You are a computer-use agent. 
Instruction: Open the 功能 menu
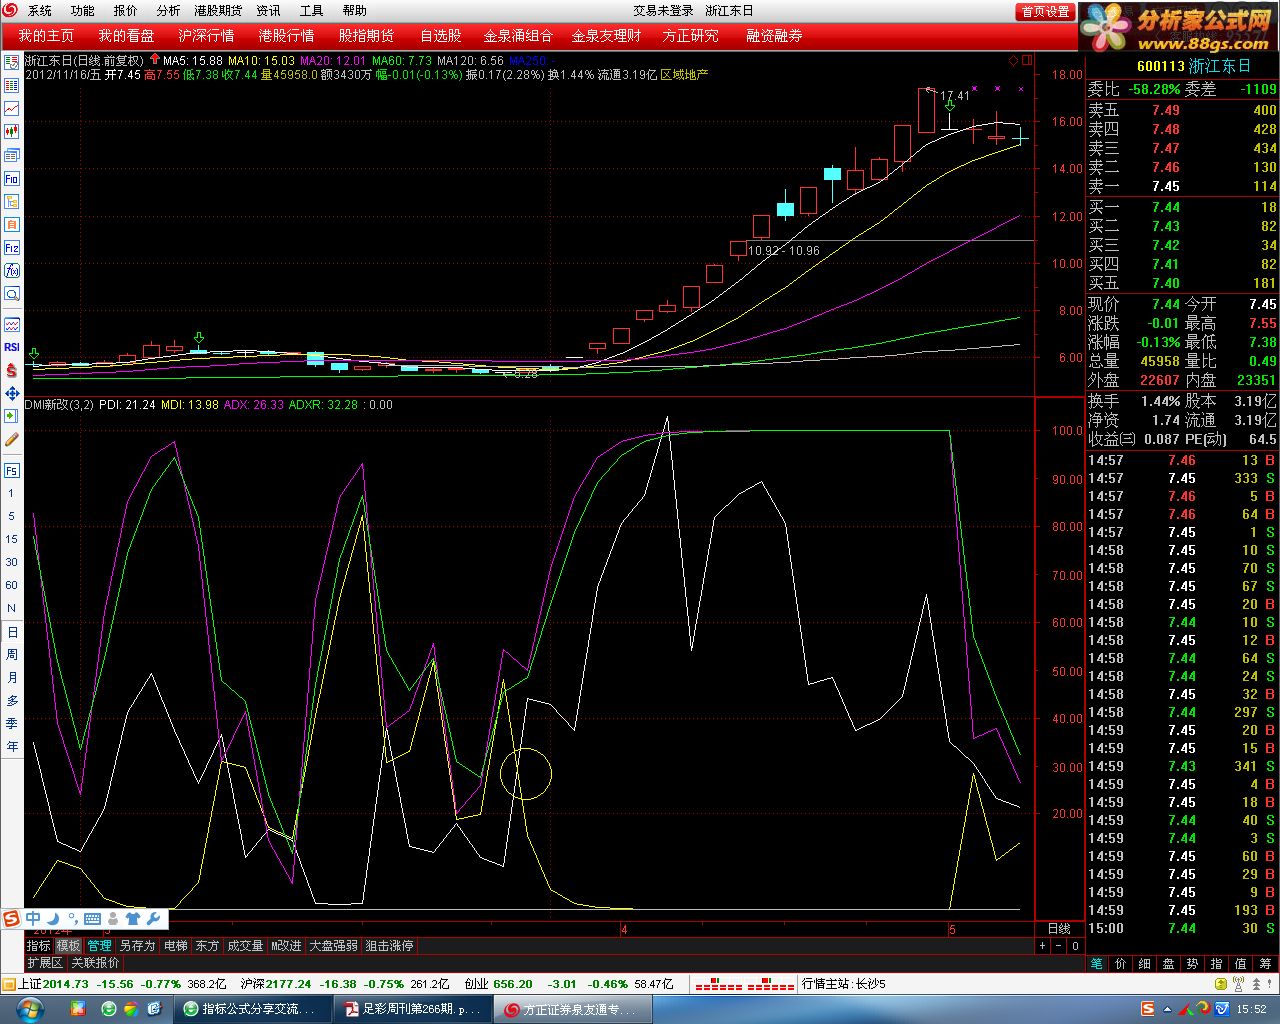[83, 10]
